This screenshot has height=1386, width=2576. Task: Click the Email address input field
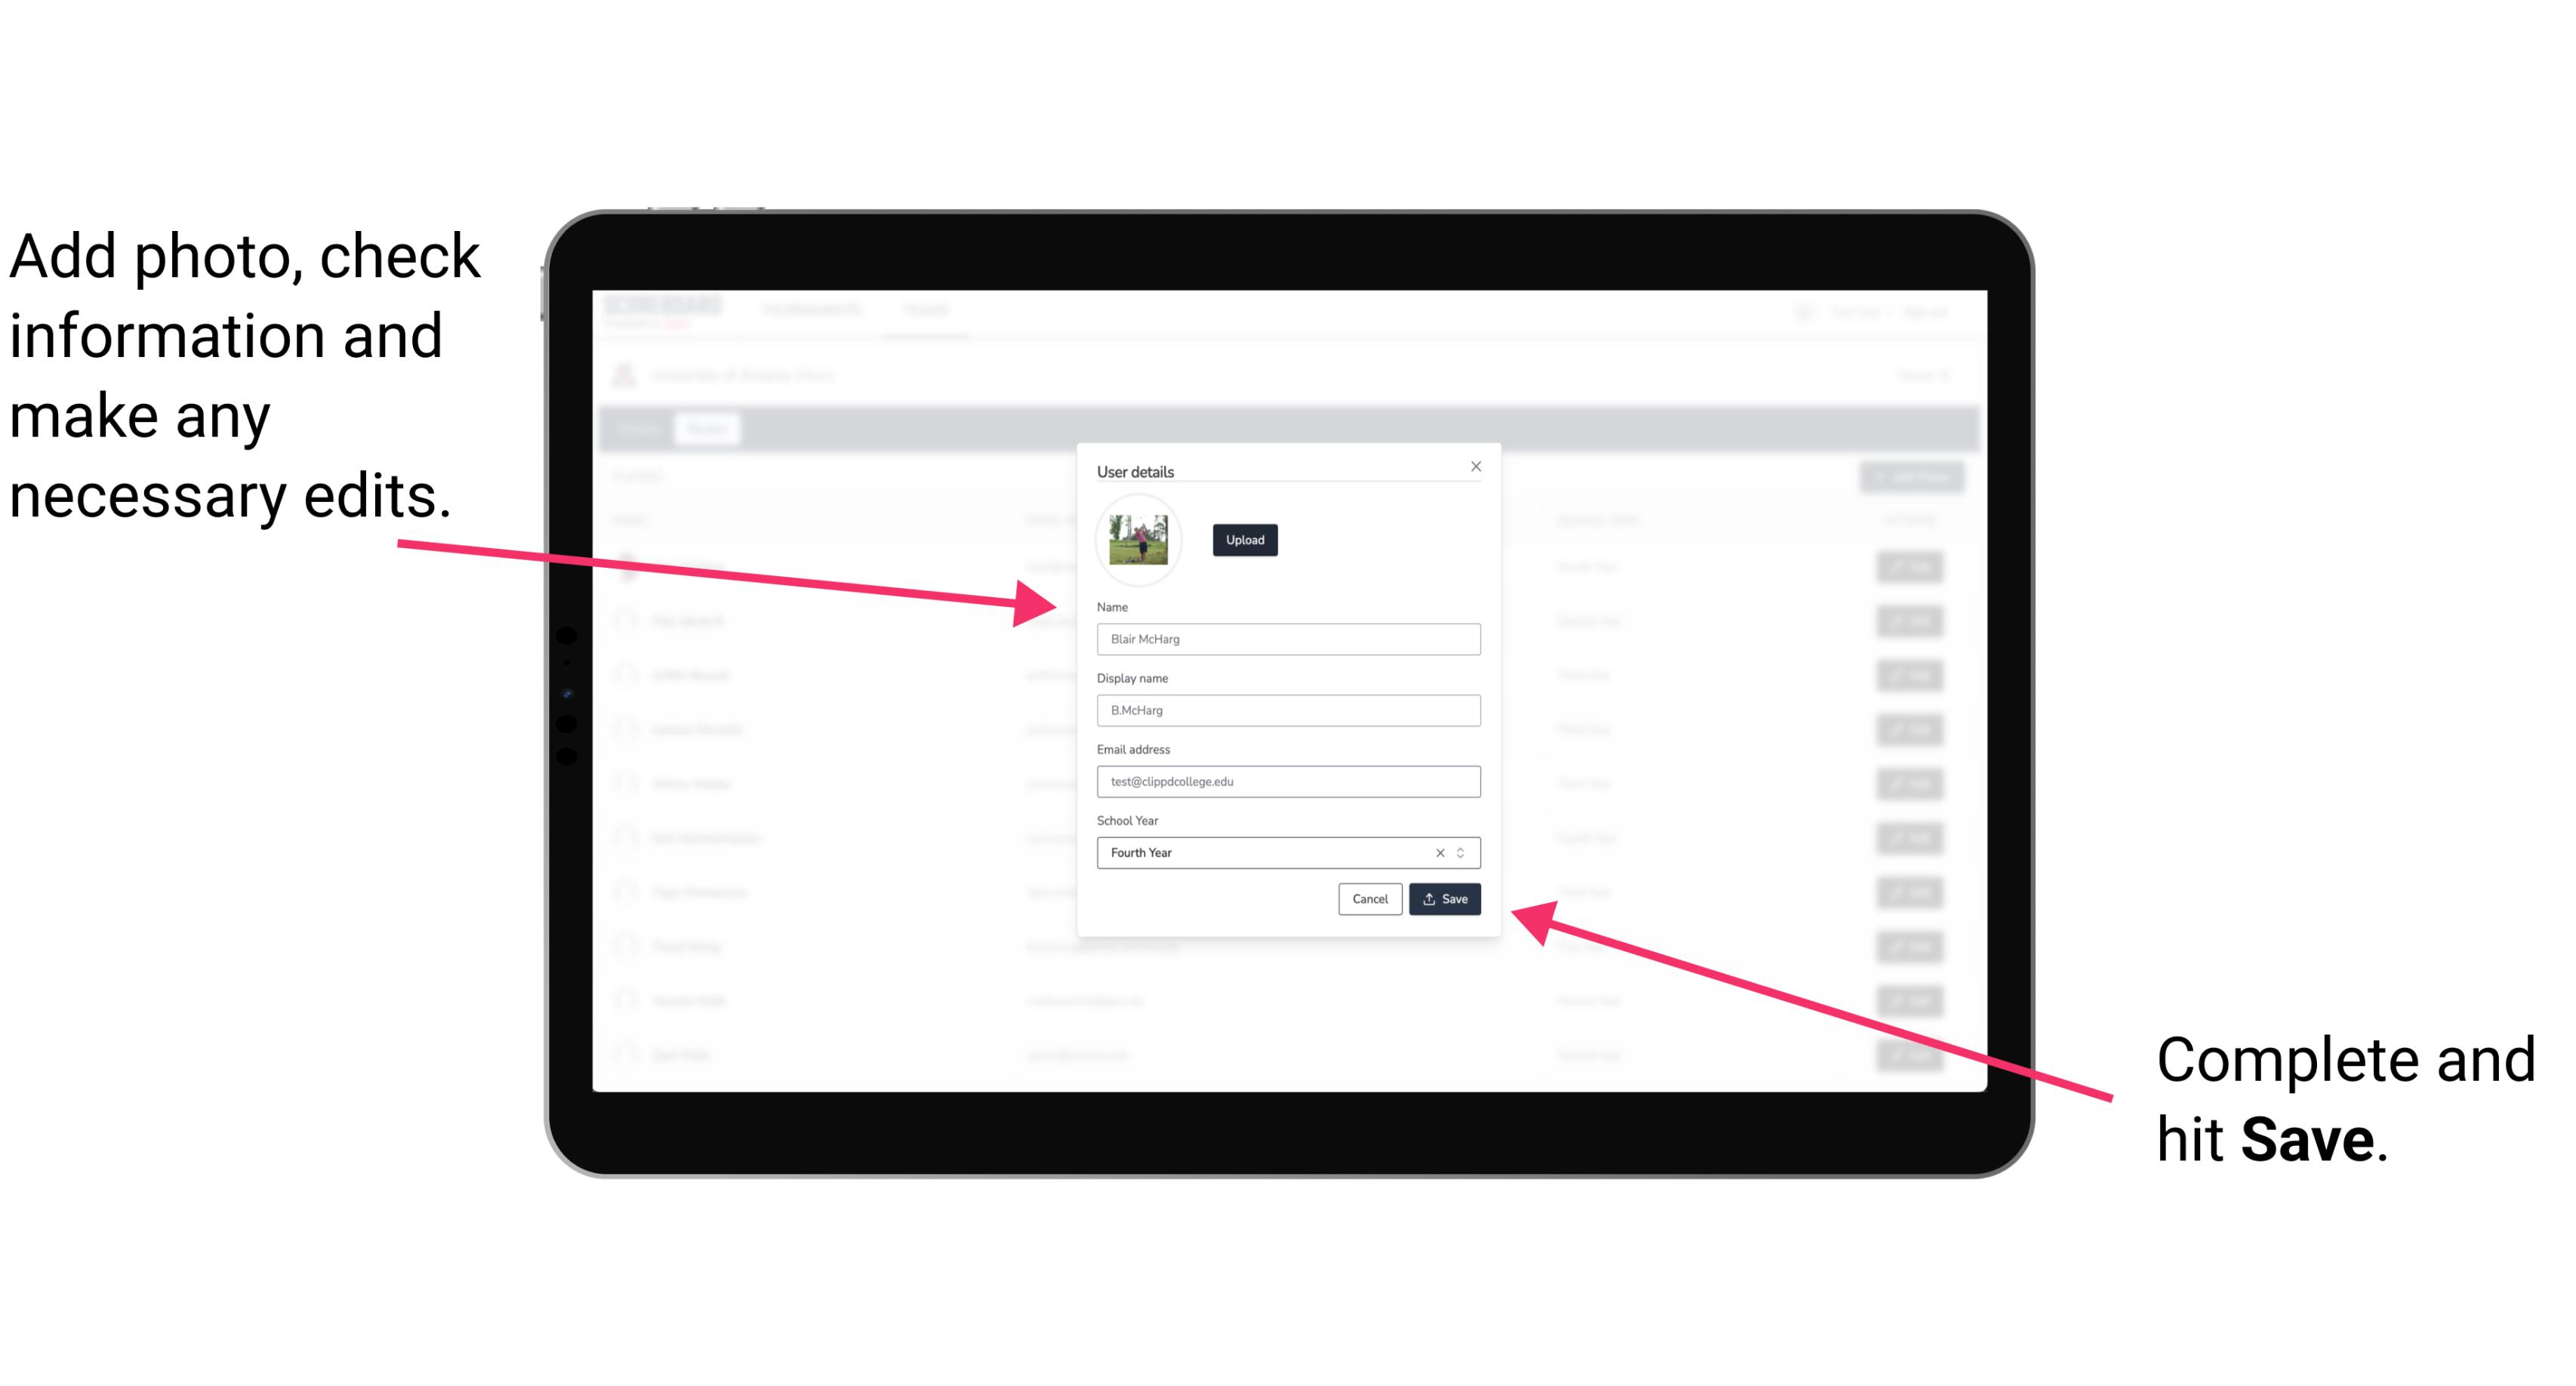[1289, 782]
